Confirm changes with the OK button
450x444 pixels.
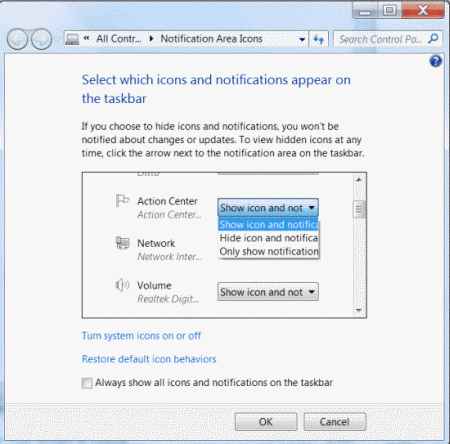click(x=266, y=422)
